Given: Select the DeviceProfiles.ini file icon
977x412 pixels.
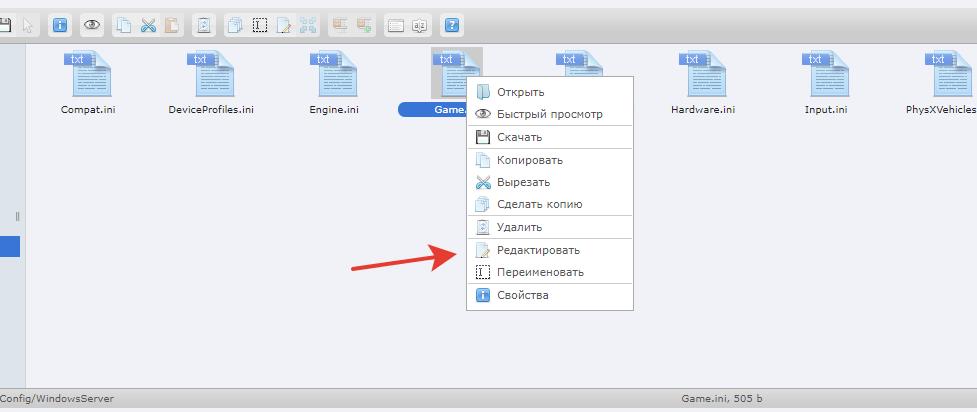Looking at the screenshot, I should (x=211, y=74).
